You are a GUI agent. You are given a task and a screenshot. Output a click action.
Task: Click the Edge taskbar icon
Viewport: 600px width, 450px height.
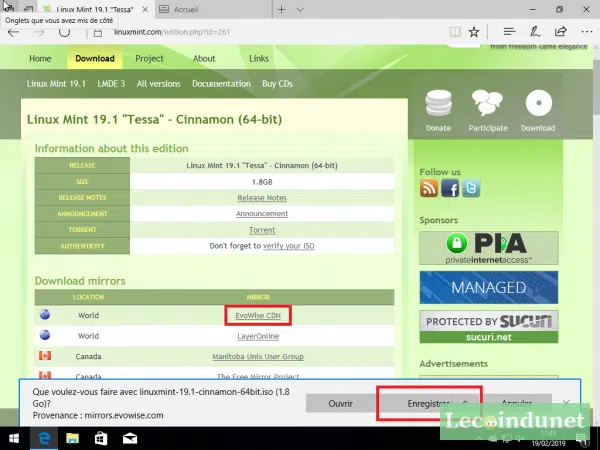(44, 439)
